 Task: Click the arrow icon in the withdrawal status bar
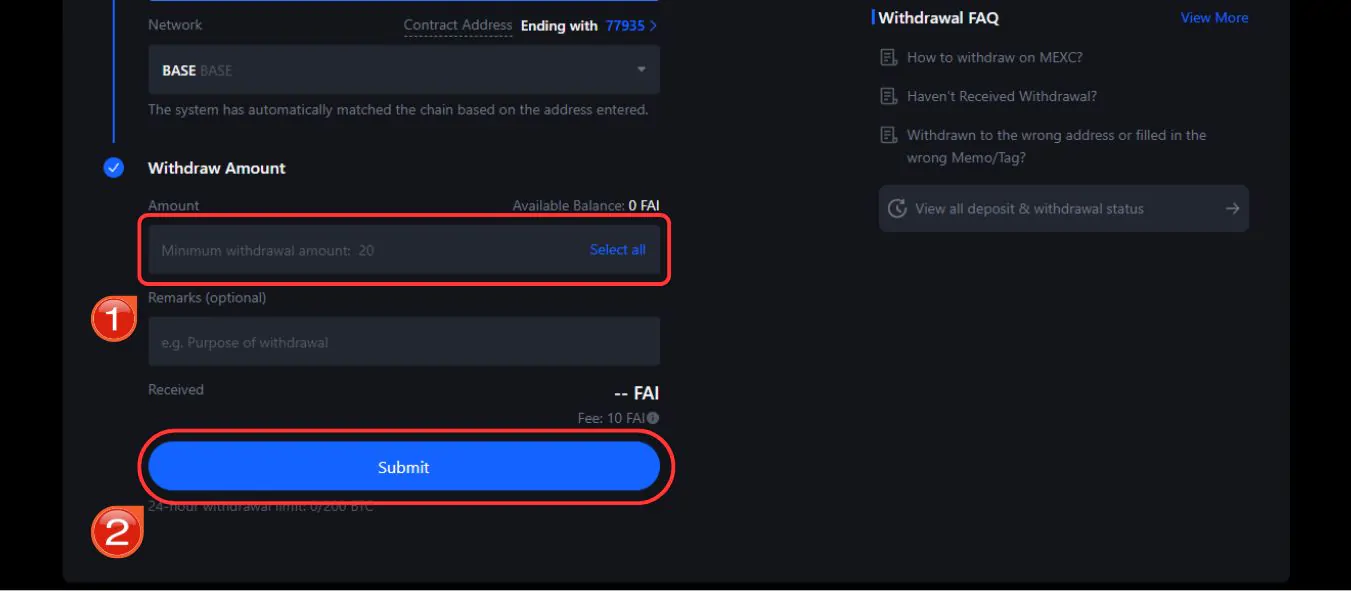[x=1232, y=209]
